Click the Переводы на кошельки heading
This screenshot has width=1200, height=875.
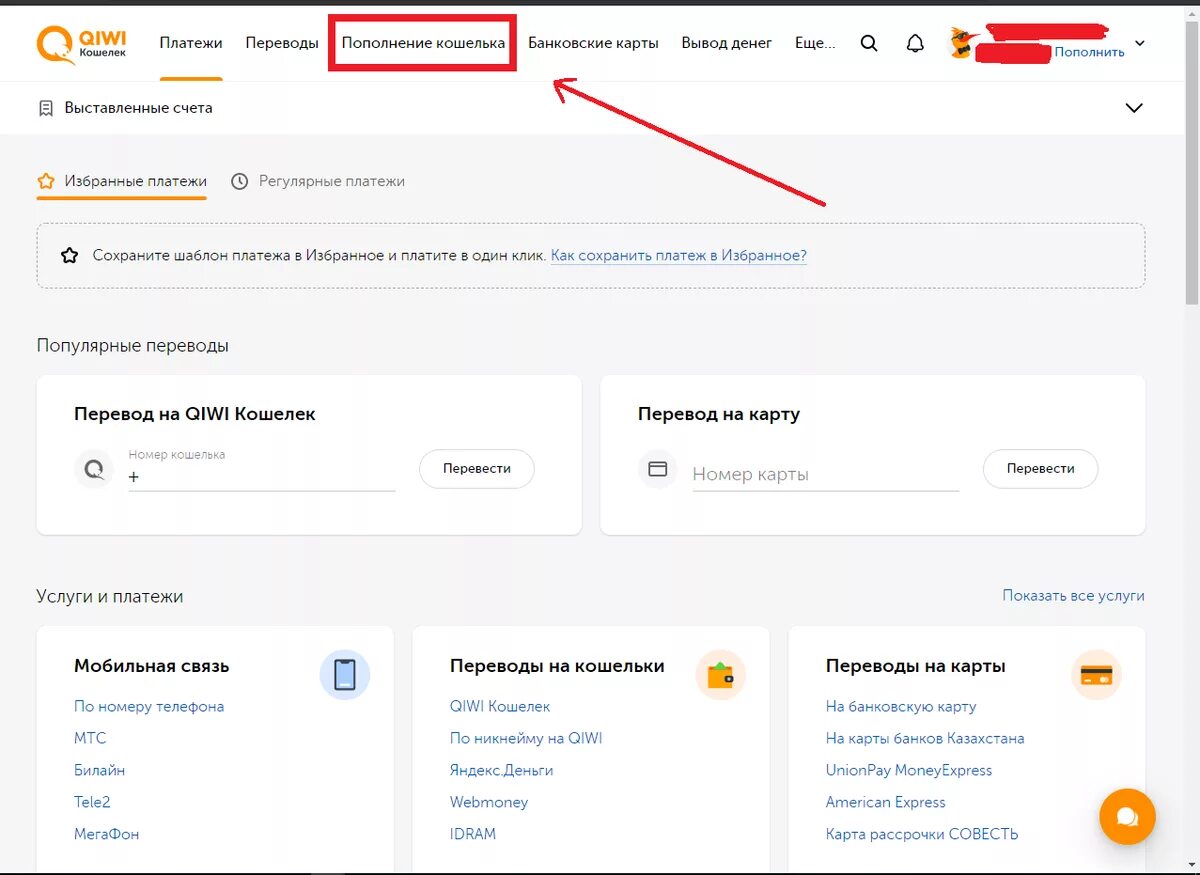(x=557, y=666)
